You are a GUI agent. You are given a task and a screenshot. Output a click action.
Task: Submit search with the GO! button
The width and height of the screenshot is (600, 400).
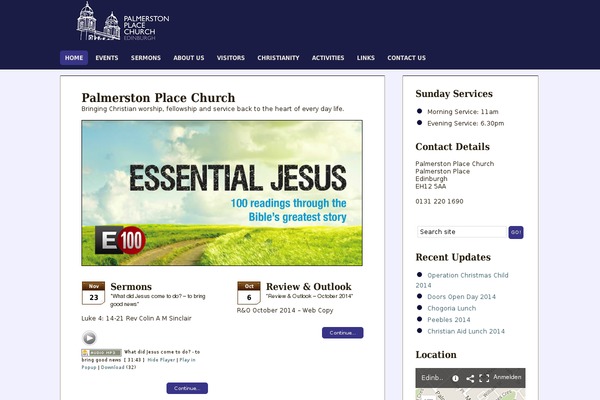pos(516,232)
